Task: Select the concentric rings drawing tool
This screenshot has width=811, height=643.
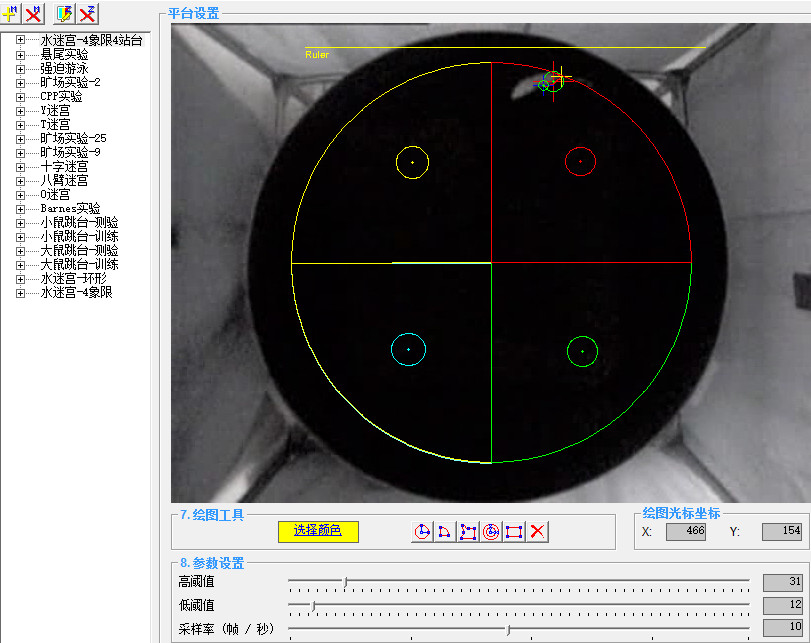Action: [491, 531]
